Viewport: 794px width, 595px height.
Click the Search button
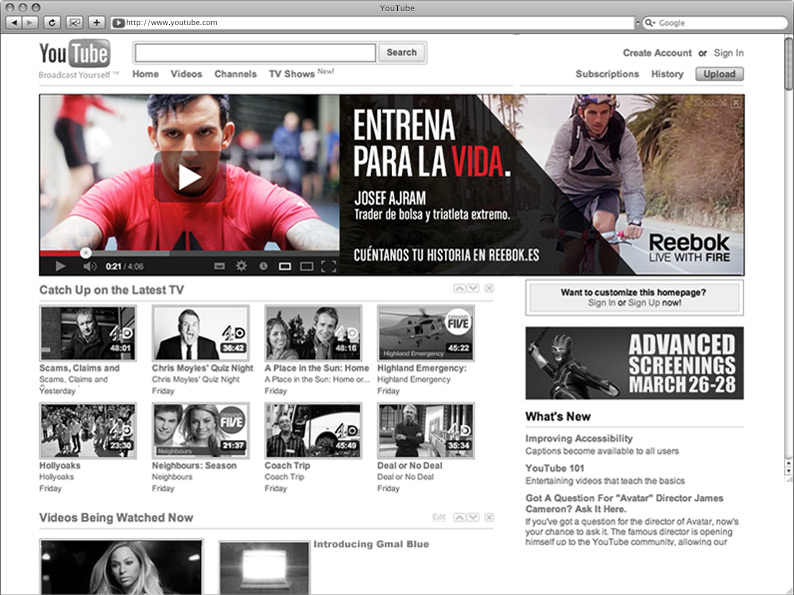click(x=402, y=53)
